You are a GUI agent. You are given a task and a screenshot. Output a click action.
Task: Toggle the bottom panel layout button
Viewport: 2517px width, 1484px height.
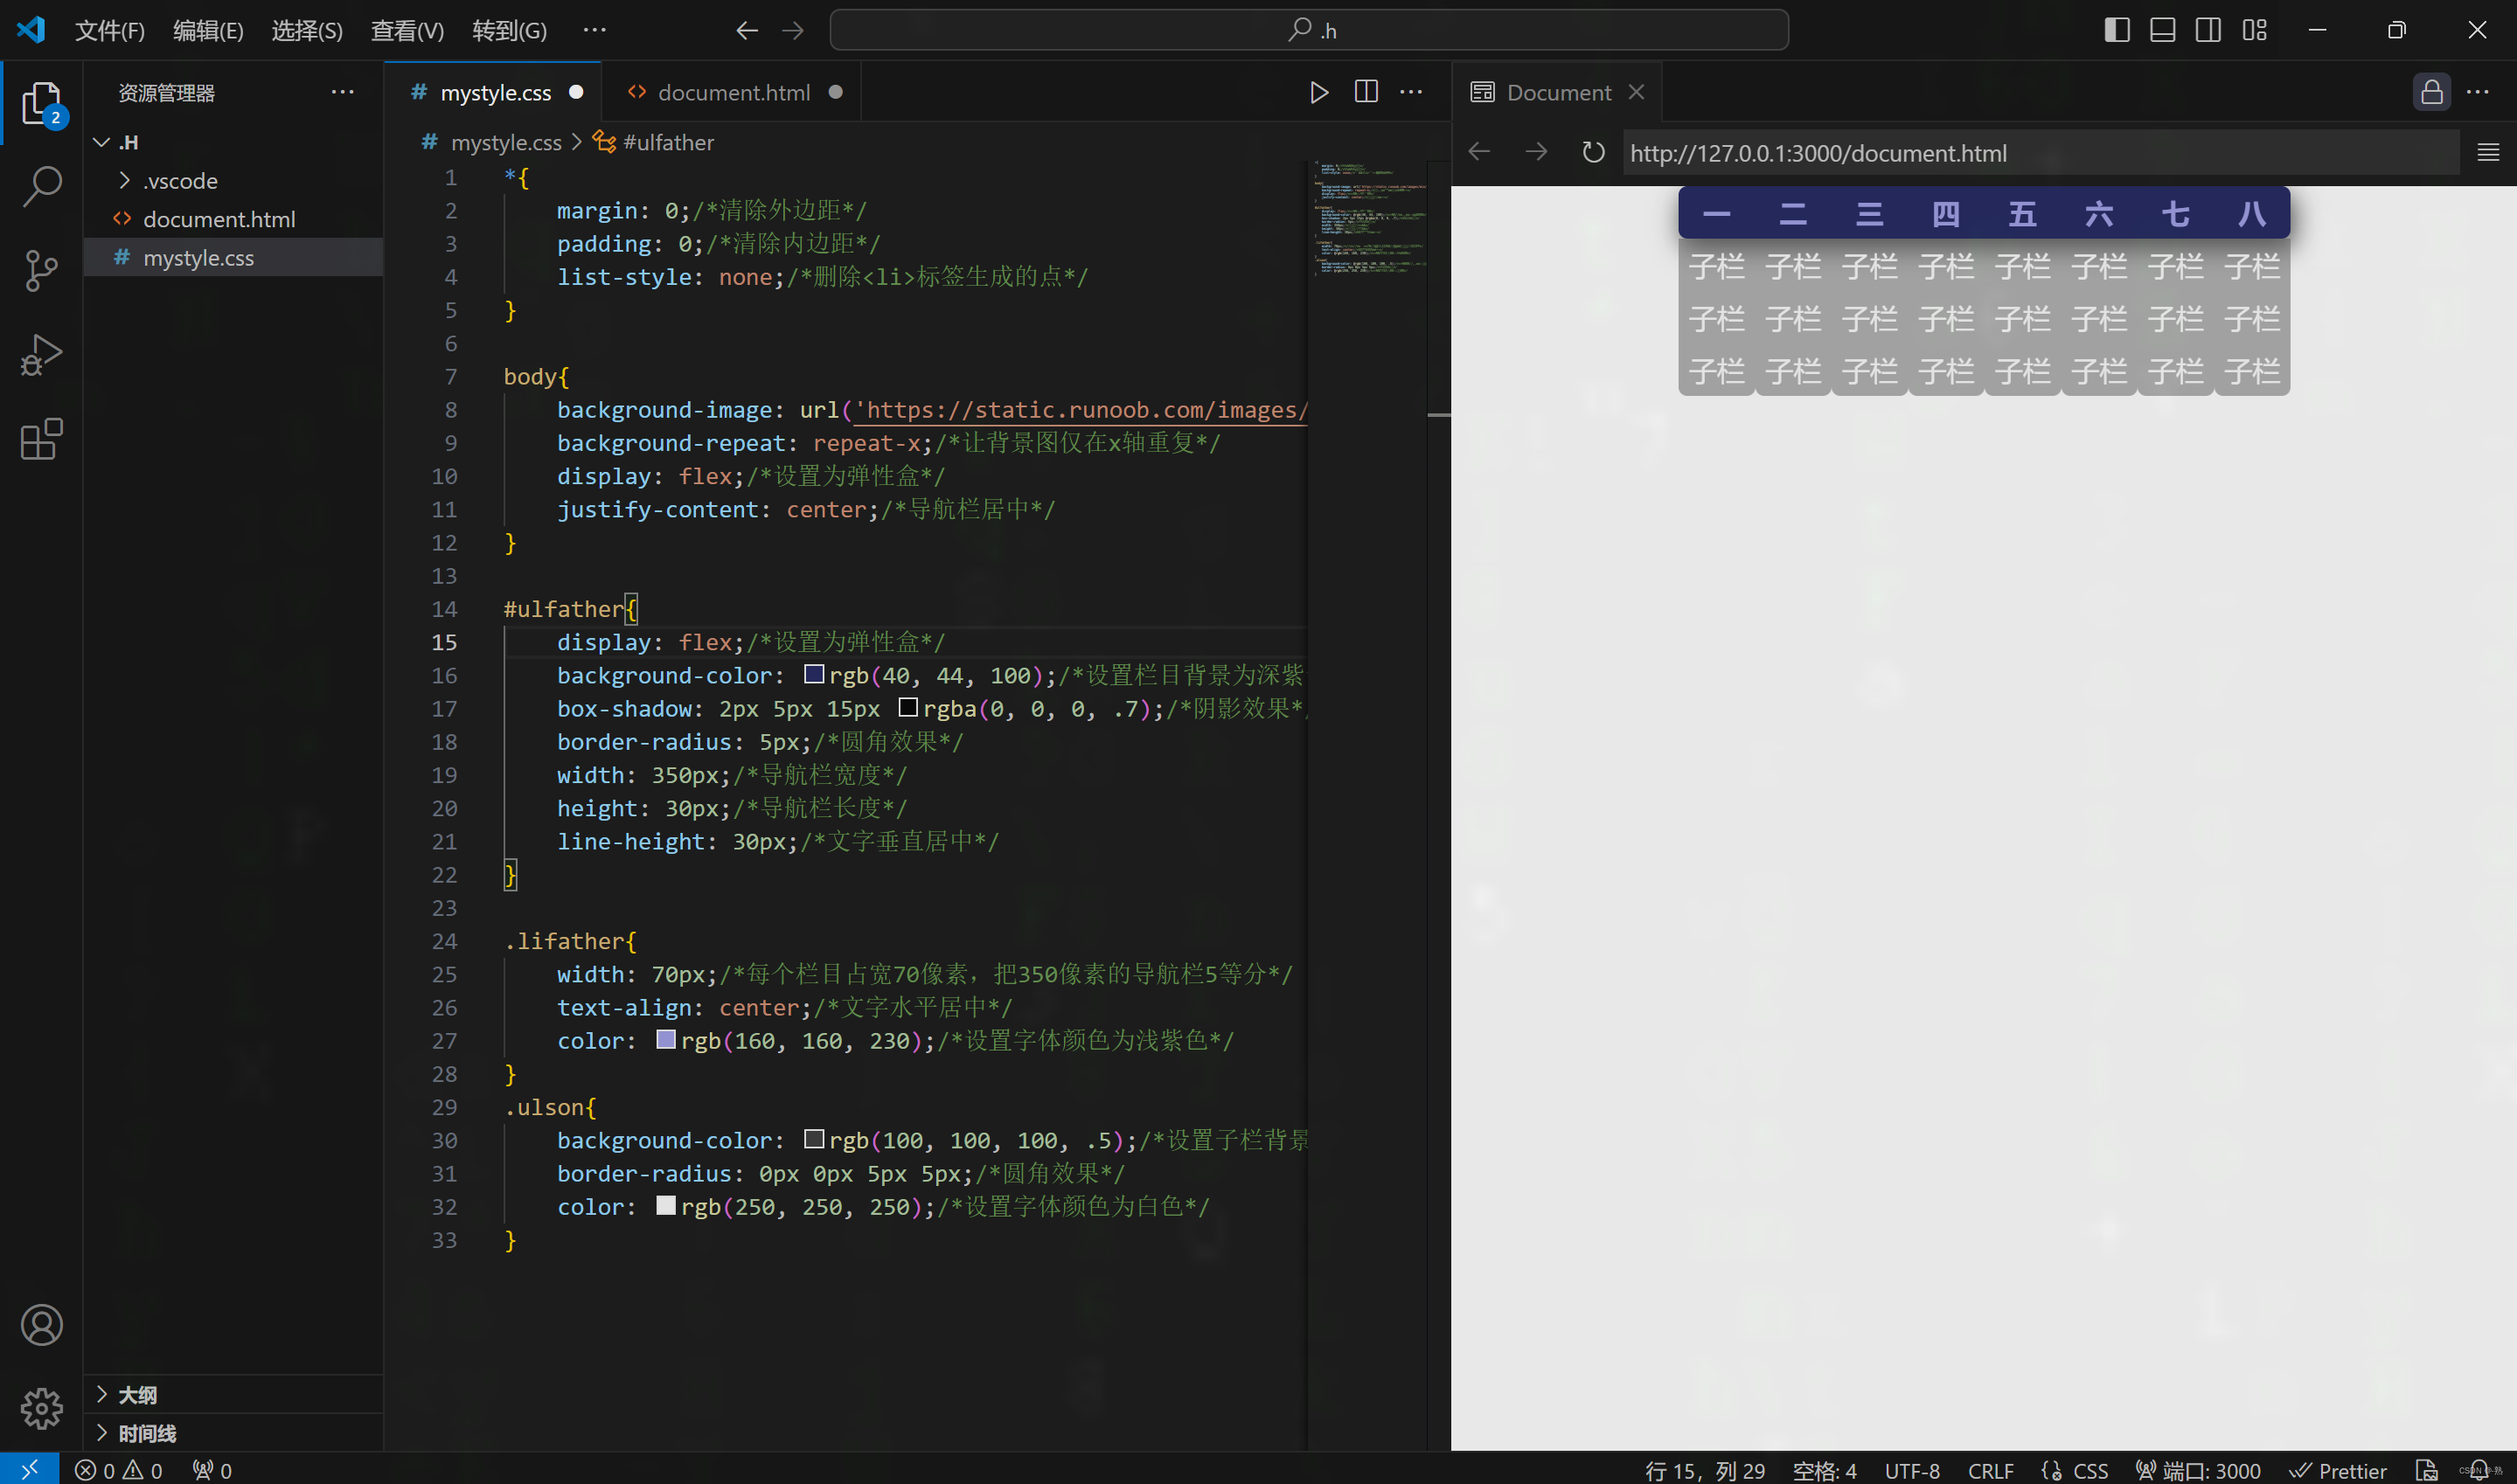click(x=2162, y=30)
